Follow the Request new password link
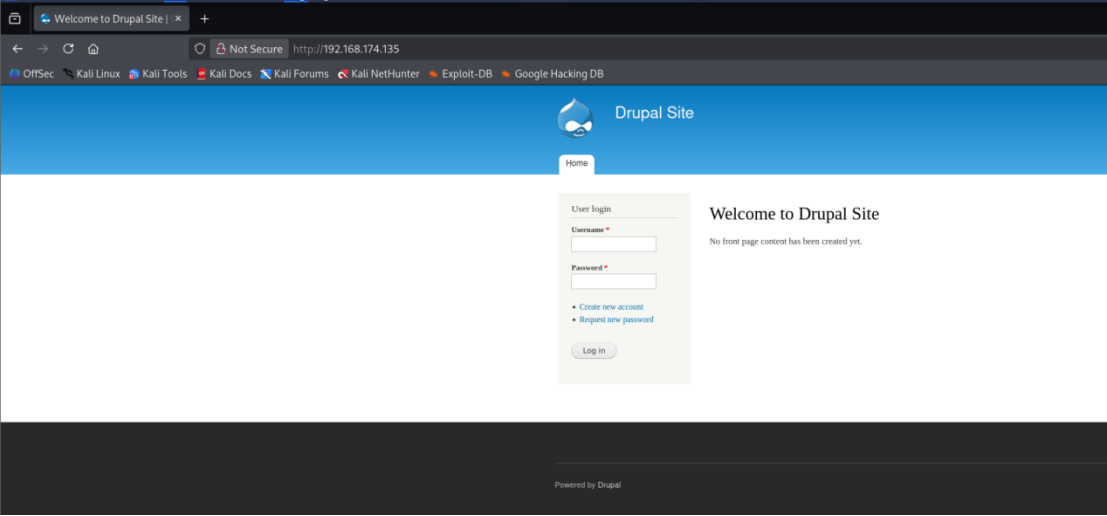Screen dimensions: 1107x516 click(x=616, y=320)
